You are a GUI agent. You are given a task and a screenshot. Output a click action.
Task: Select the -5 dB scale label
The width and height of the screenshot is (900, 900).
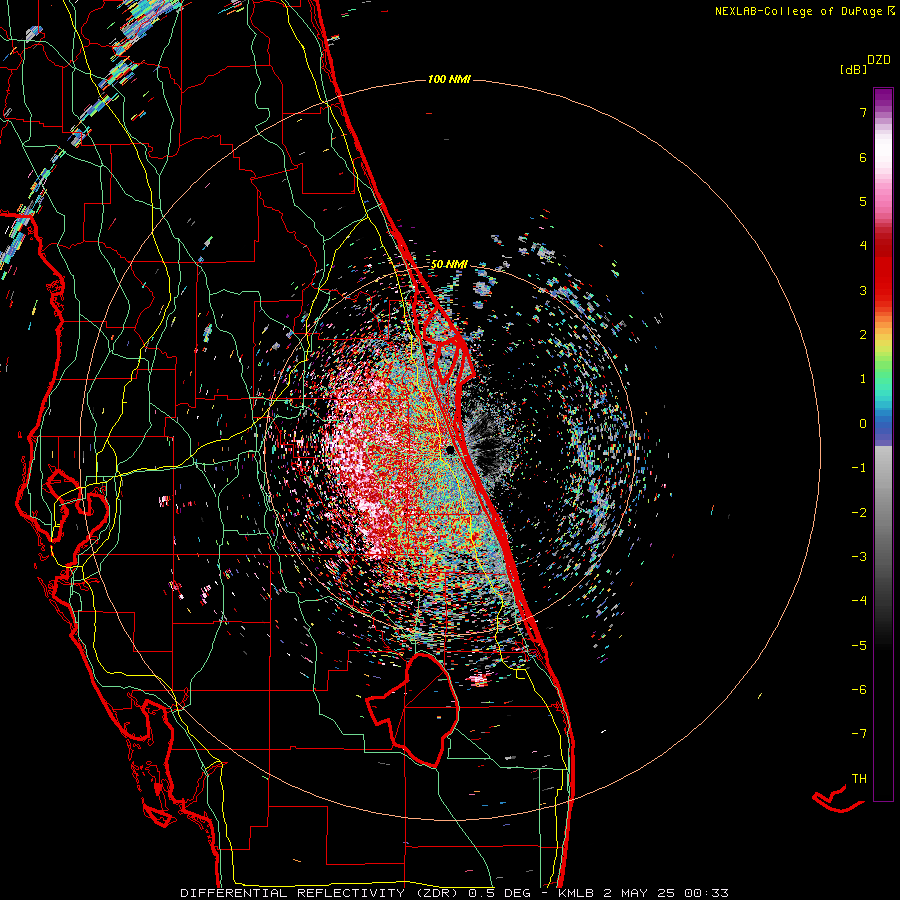[859, 646]
